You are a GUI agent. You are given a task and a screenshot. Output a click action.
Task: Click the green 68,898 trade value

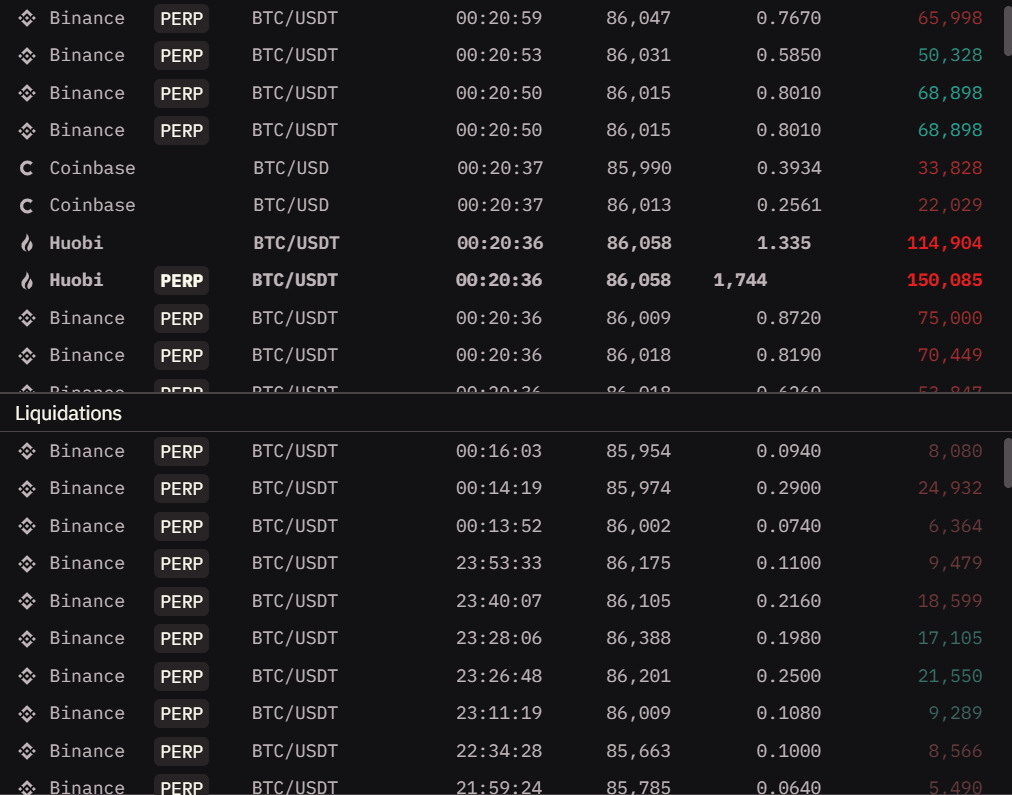[x=949, y=93]
